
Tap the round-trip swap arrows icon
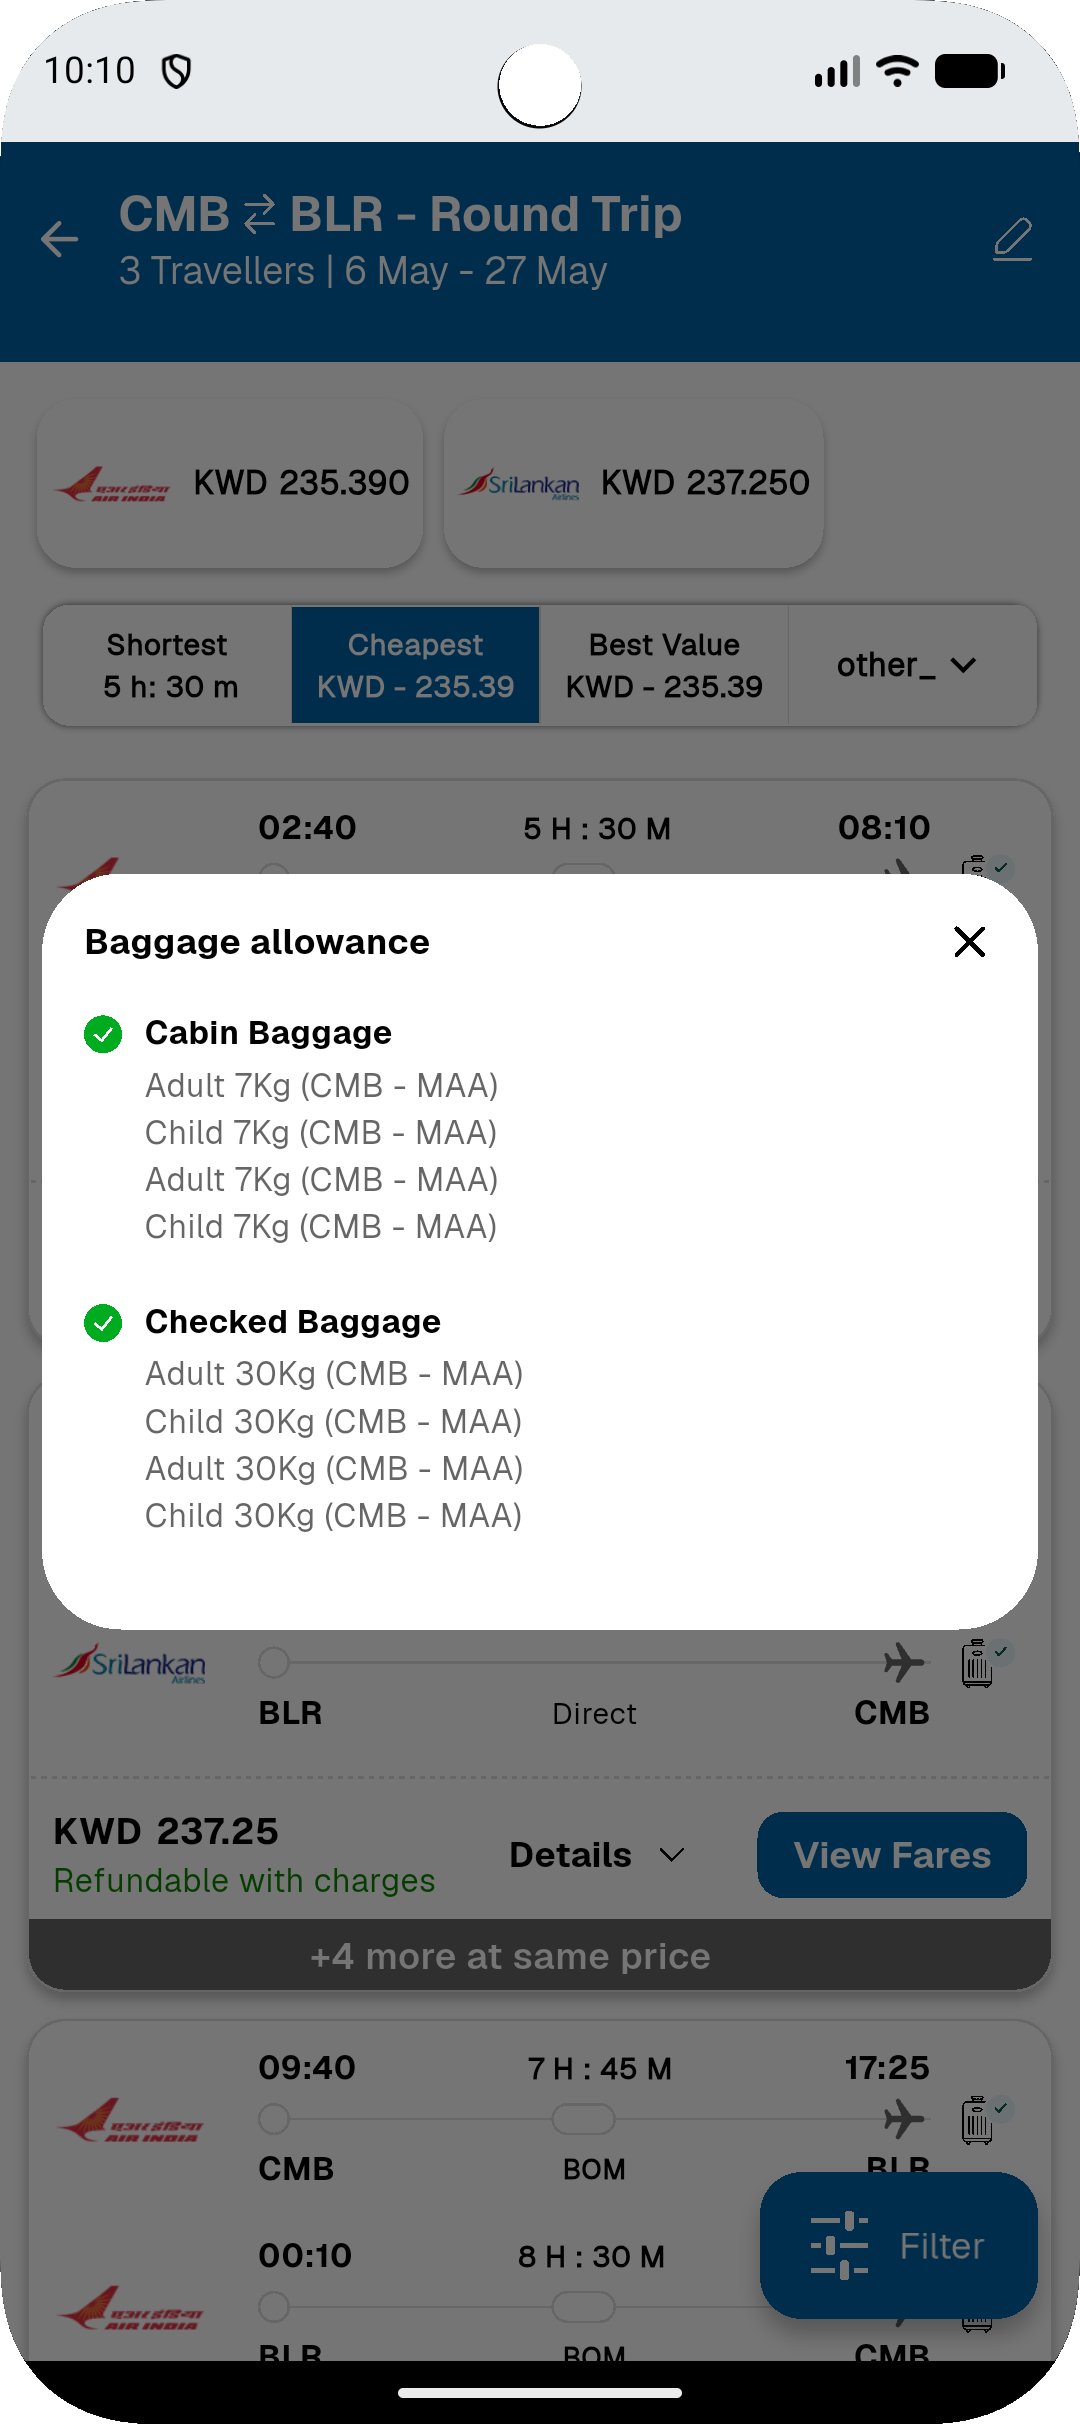click(260, 215)
